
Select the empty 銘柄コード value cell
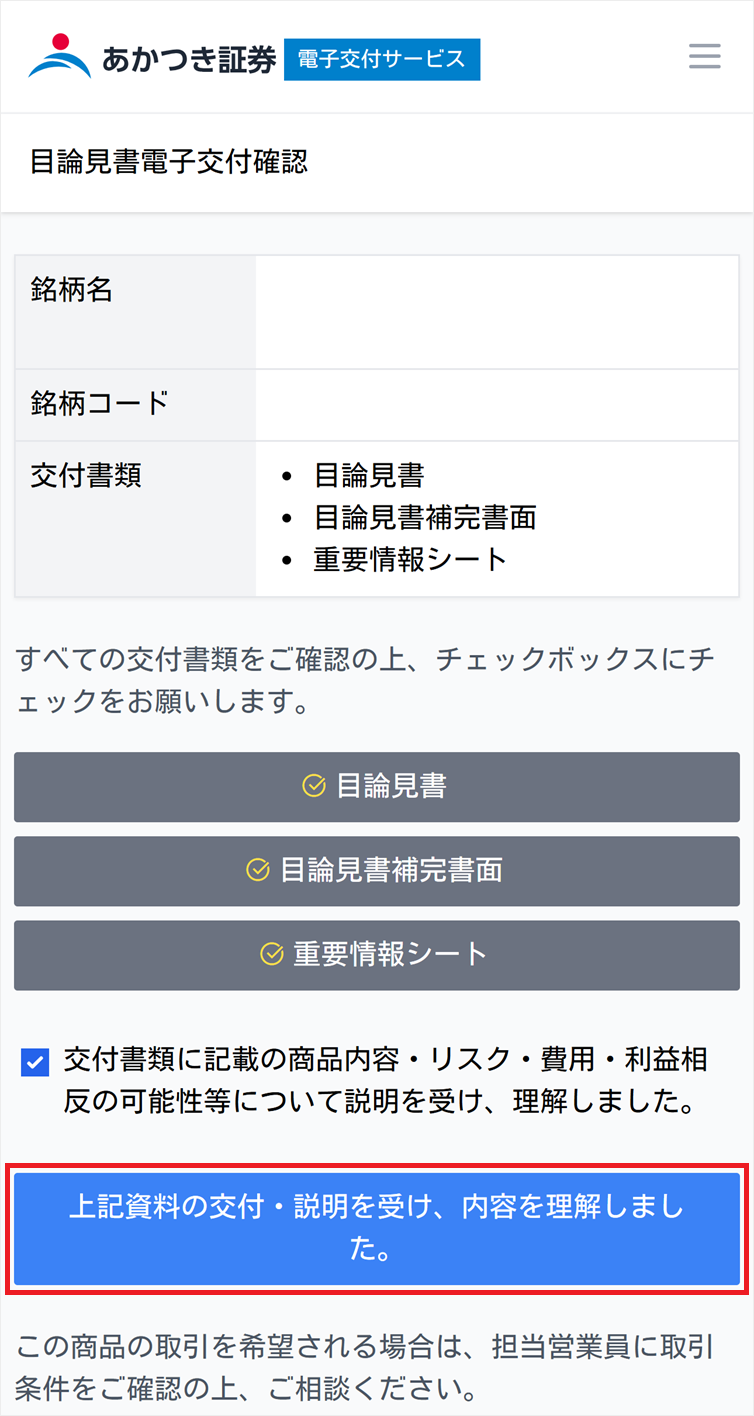point(496,405)
